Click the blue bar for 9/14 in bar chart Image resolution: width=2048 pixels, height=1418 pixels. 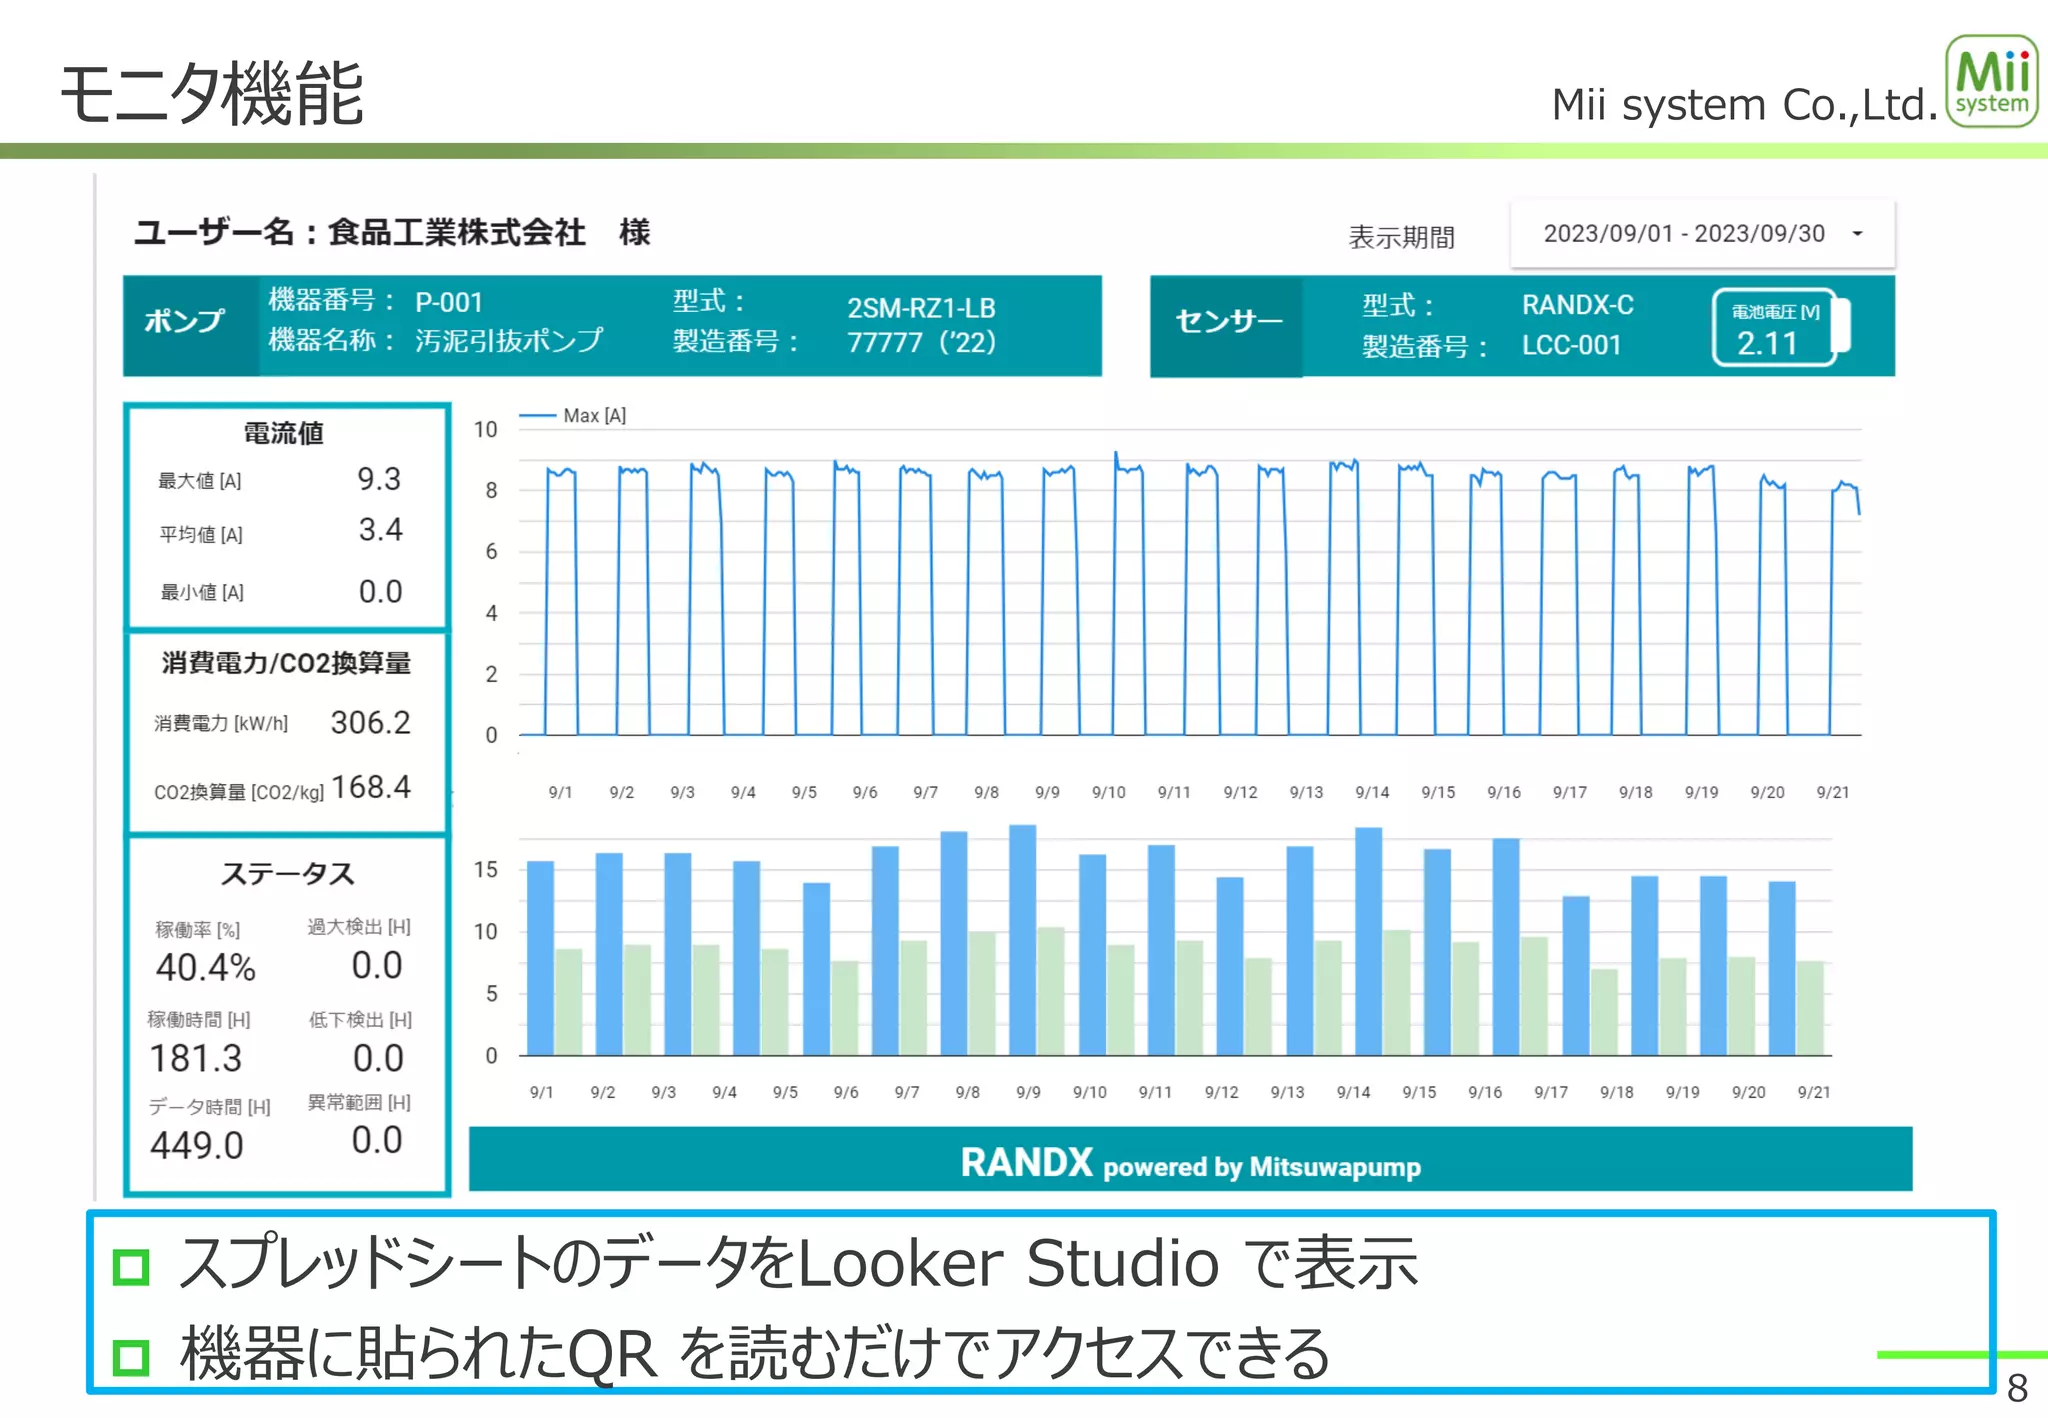(1369, 941)
